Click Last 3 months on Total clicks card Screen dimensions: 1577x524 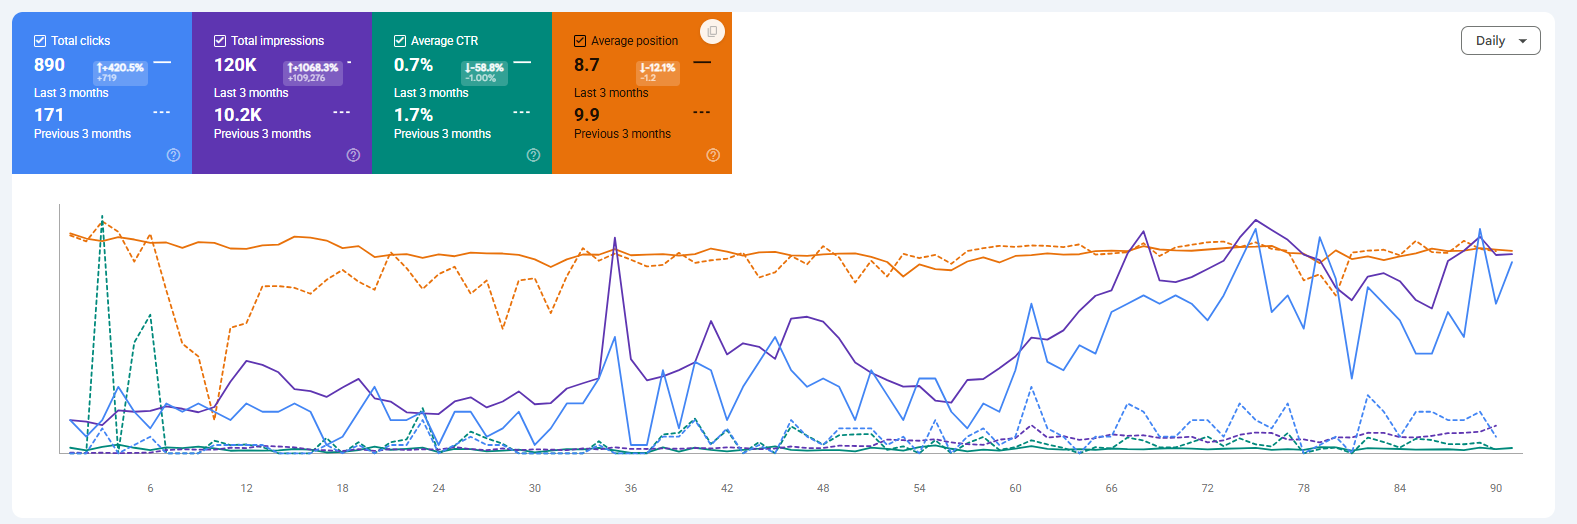[x=71, y=93]
